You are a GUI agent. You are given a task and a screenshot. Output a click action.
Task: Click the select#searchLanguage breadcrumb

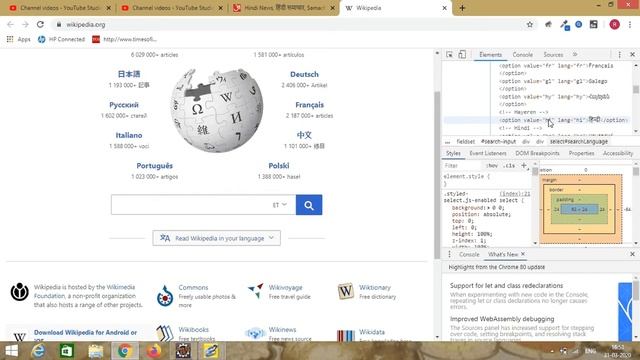pyautogui.click(x=578, y=142)
